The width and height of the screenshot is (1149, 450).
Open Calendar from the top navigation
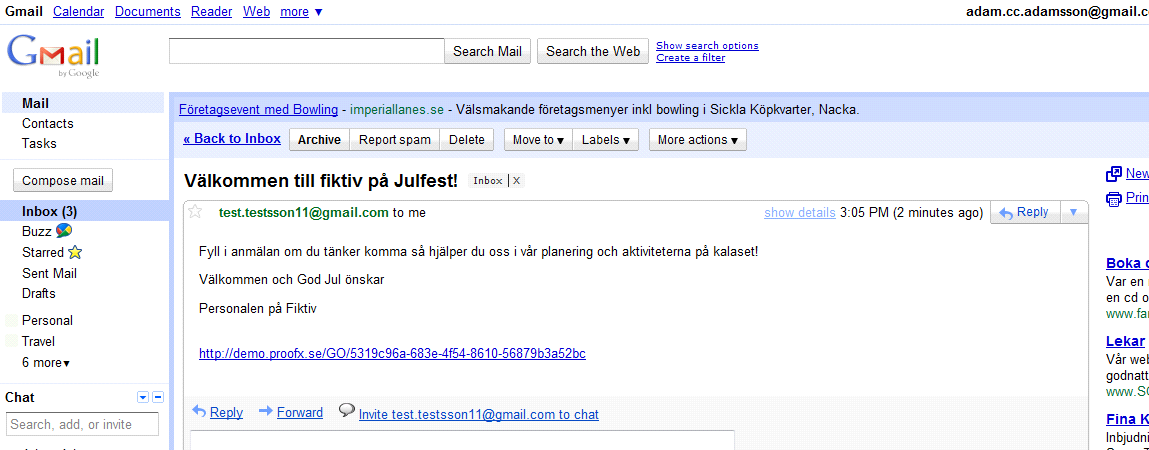pos(78,12)
